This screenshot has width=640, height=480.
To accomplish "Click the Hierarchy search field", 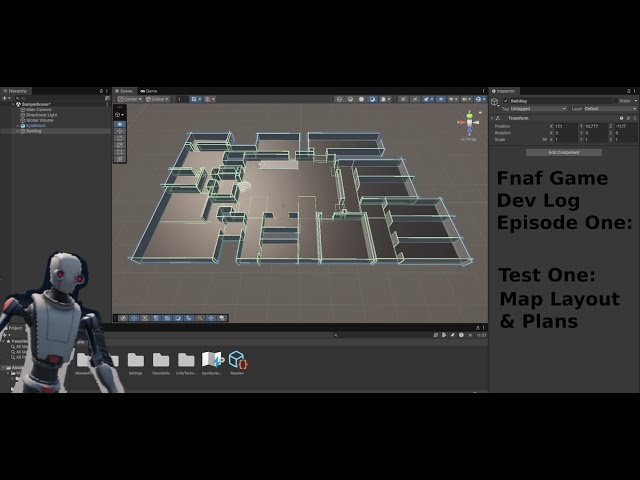I will coord(59,98).
